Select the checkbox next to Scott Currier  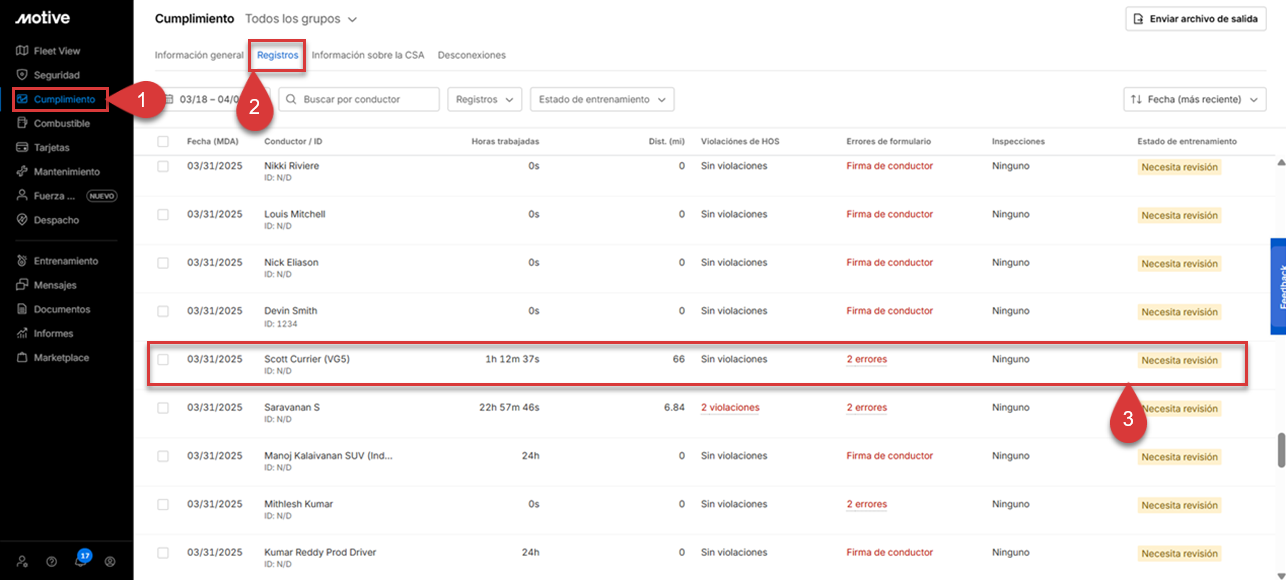point(165,359)
